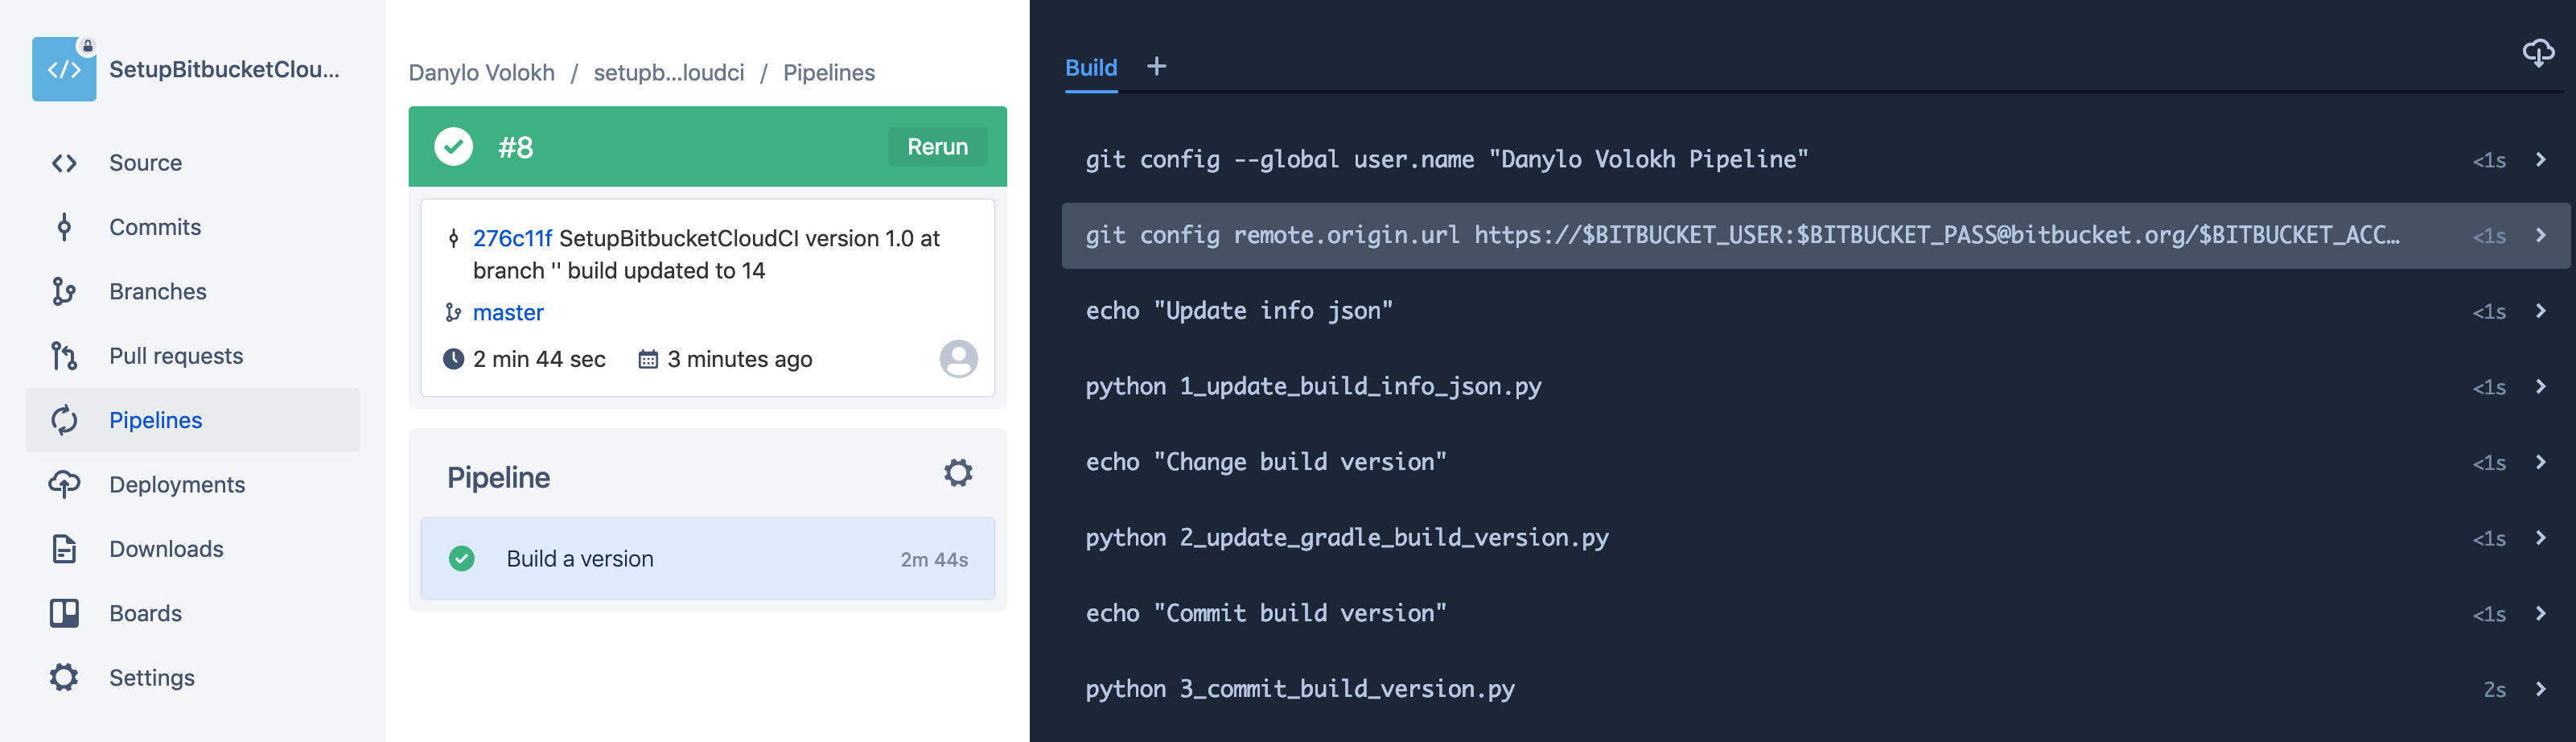The height and width of the screenshot is (742, 2576).
Task: Click the repository avatar icon
Action: pyautogui.click(x=64, y=69)
